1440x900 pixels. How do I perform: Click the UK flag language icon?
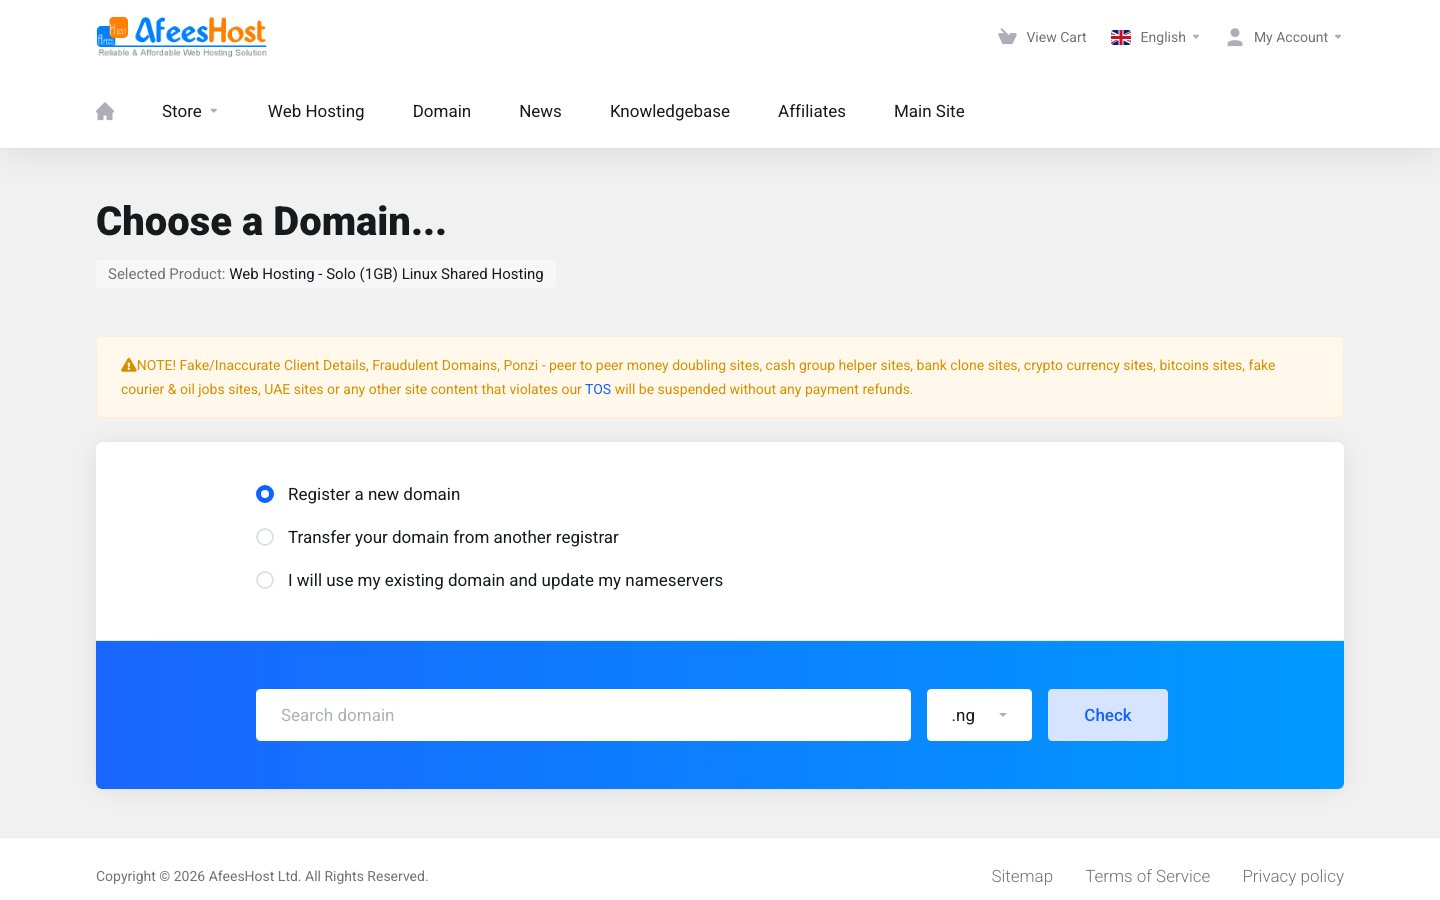(x=1121, y=37)
